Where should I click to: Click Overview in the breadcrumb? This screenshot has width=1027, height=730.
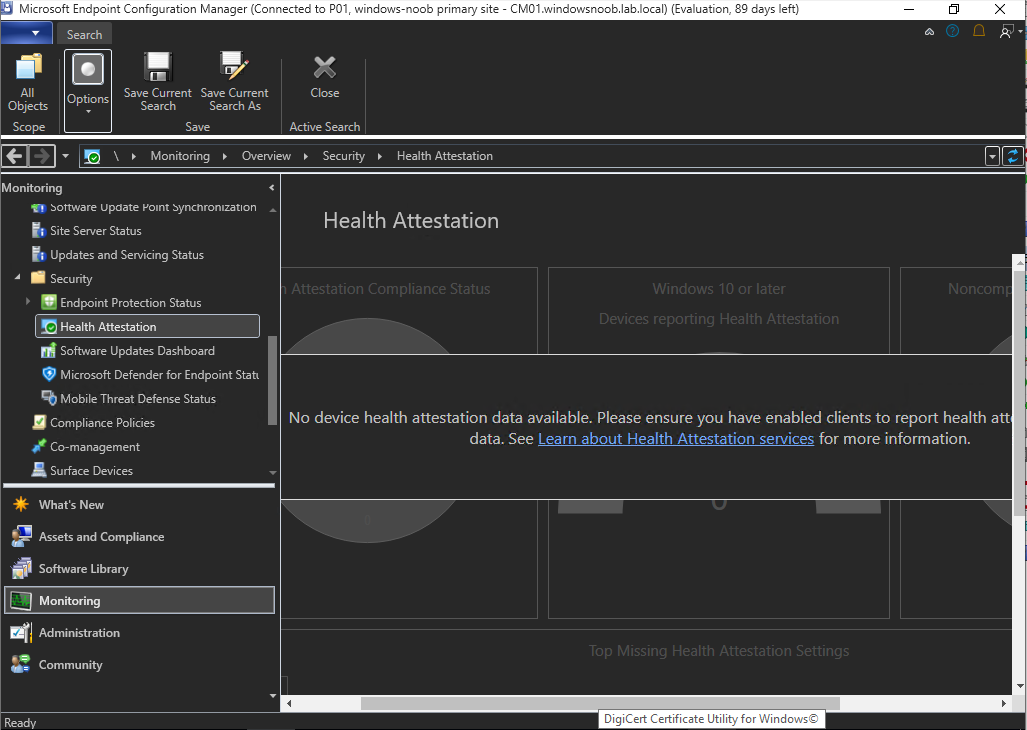[x=266, y=156]
